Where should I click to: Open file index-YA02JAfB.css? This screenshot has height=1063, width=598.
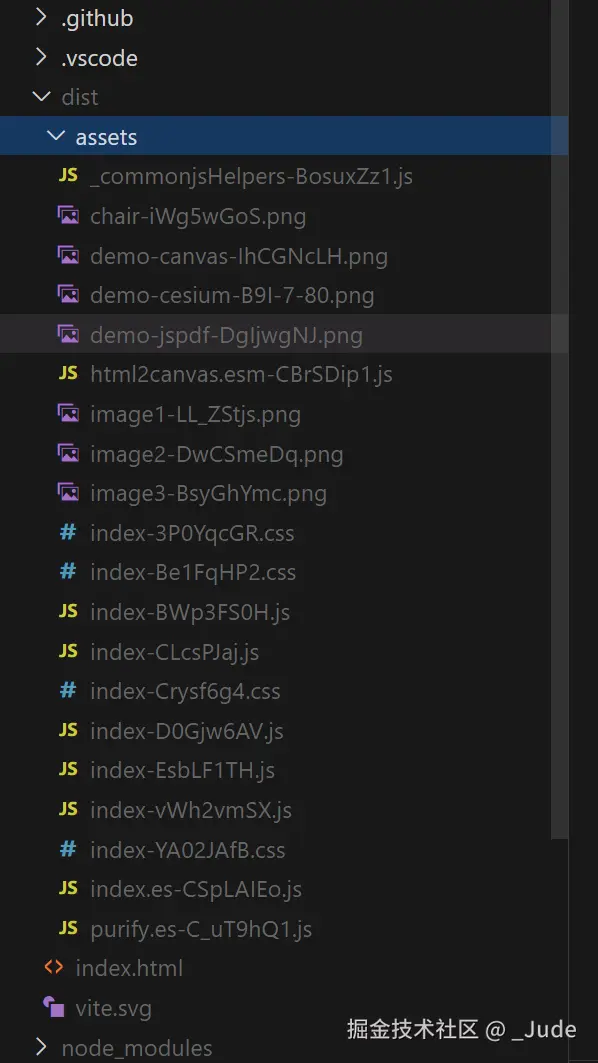[x=188, y=849]
